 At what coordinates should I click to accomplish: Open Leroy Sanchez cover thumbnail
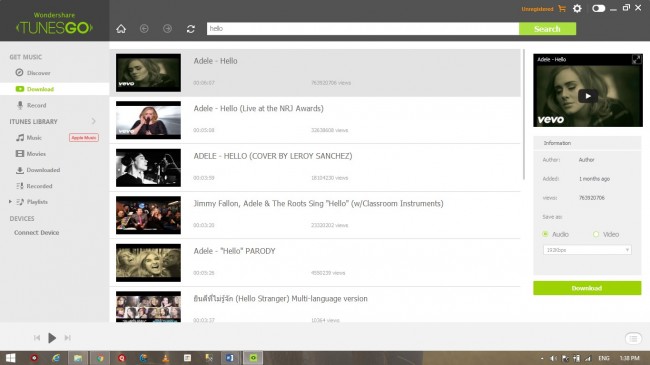[x=148, y=168]
